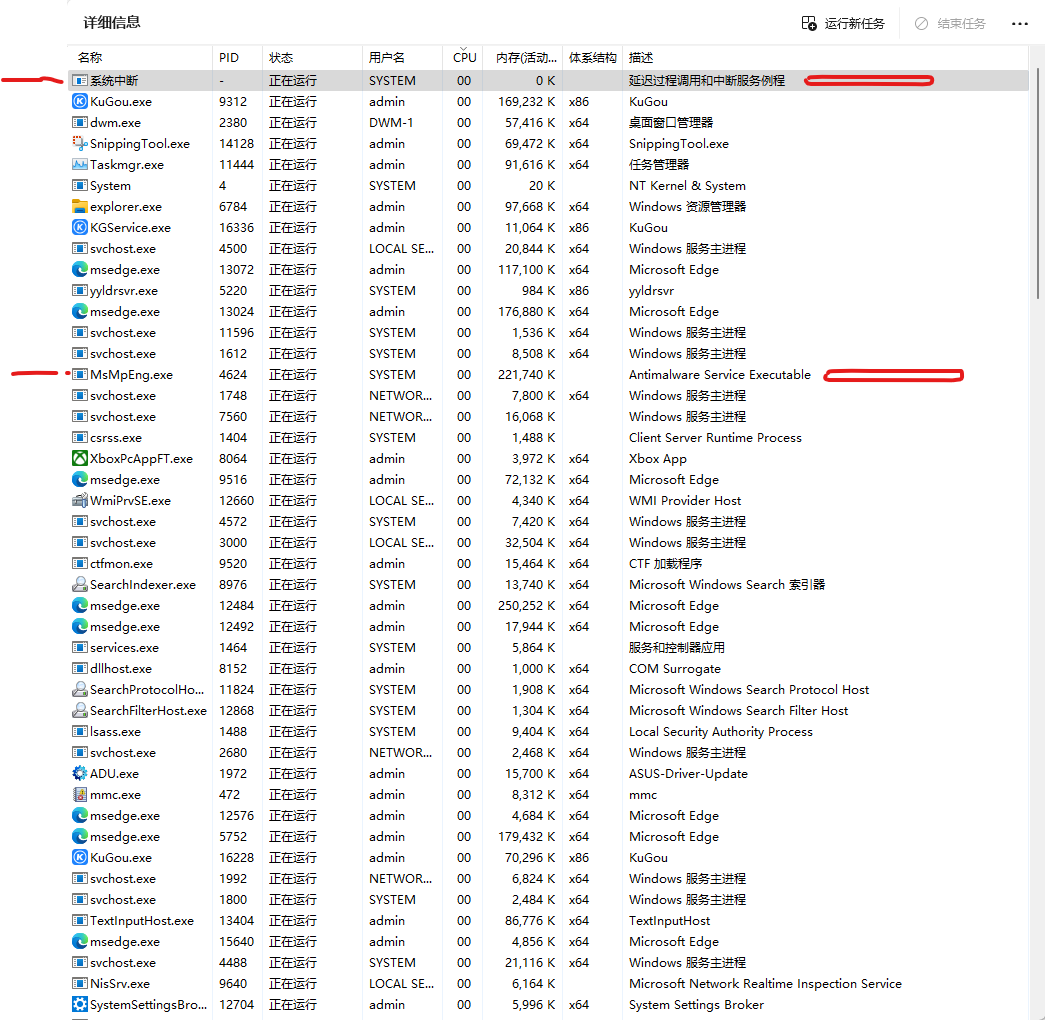Click description CTF 加载程序
1045x1020 pixels.
click(666, 563)
